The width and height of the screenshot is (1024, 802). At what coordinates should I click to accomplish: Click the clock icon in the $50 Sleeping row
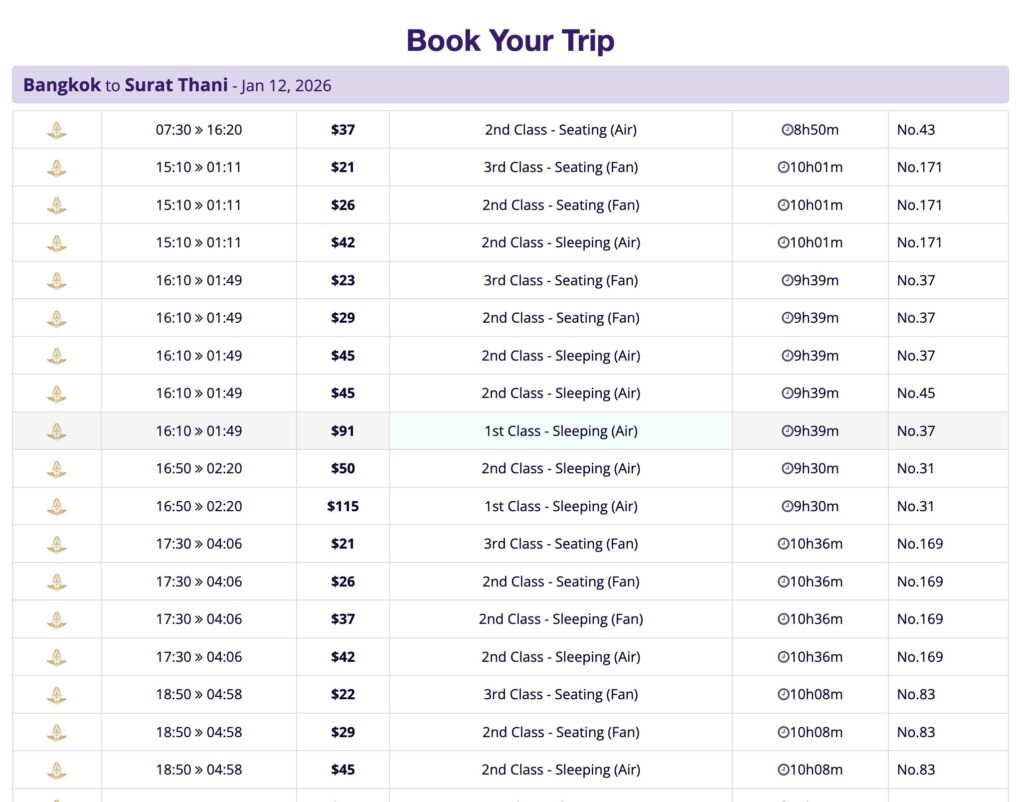click(787, 469)
